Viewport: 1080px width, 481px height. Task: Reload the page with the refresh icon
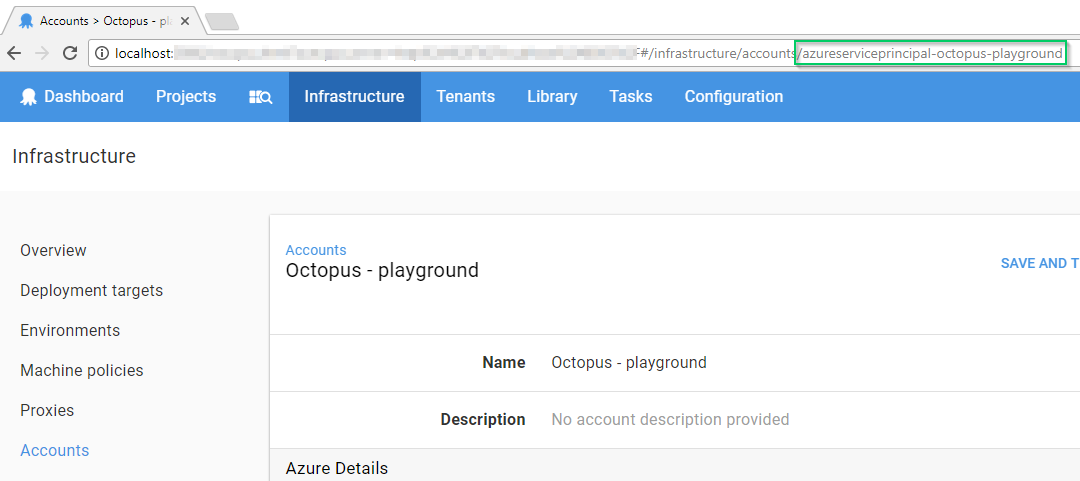click(70, 53)
